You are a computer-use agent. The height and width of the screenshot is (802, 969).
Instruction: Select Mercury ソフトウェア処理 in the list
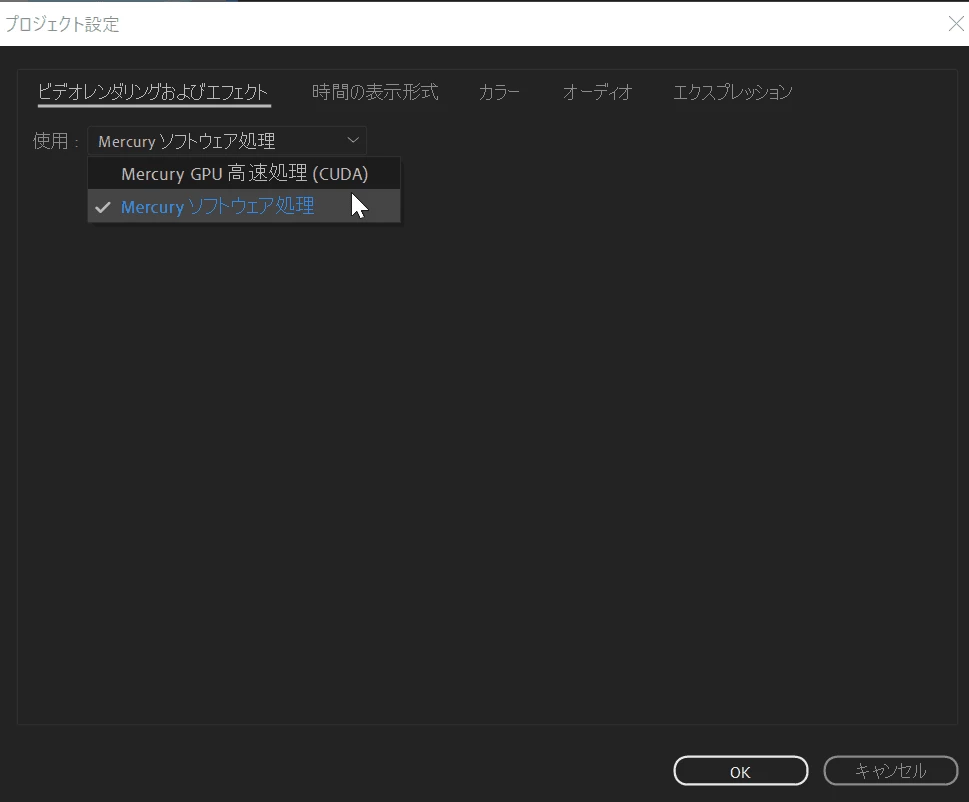click(244, 206)
